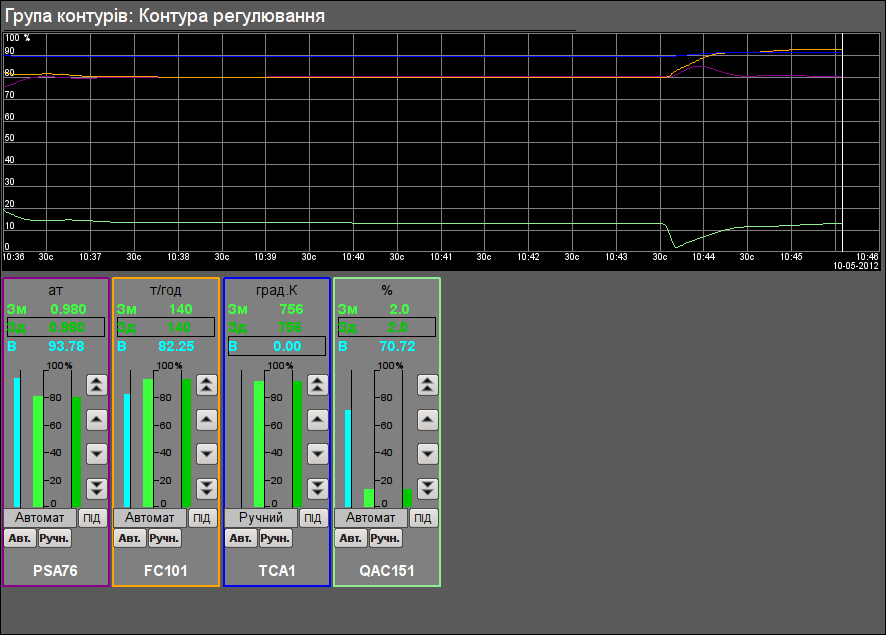The height and width of the screenshot is (635, 886).
Task: Click the 10:44 time axis label
Action: pos(703,257)
